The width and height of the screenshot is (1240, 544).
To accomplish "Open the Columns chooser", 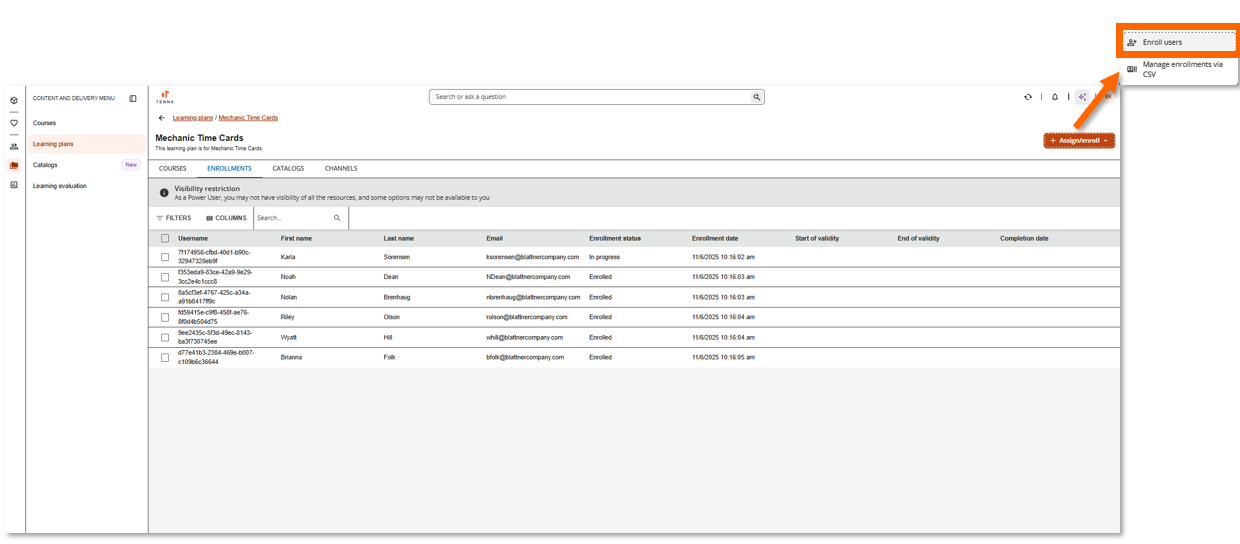I will 226,218.
